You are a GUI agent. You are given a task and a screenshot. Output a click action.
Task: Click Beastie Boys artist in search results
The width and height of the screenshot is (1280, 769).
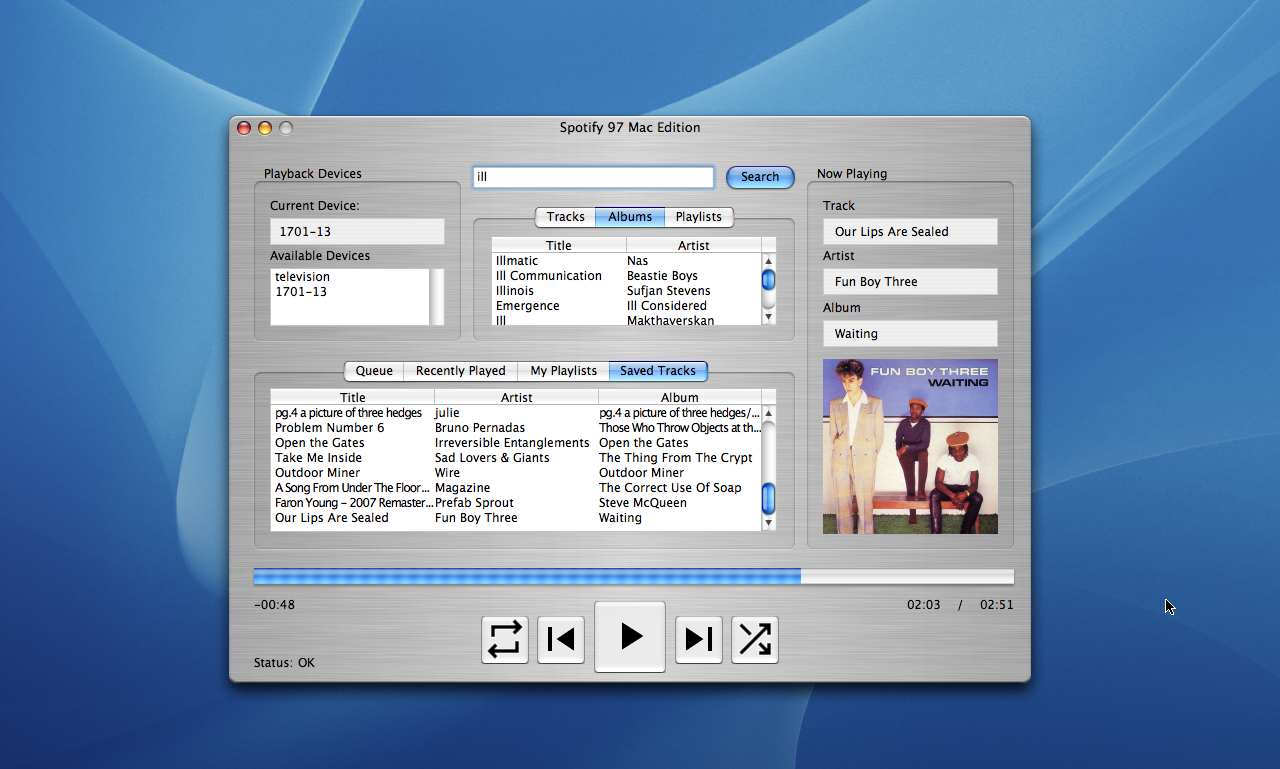[x=662, y=276]
